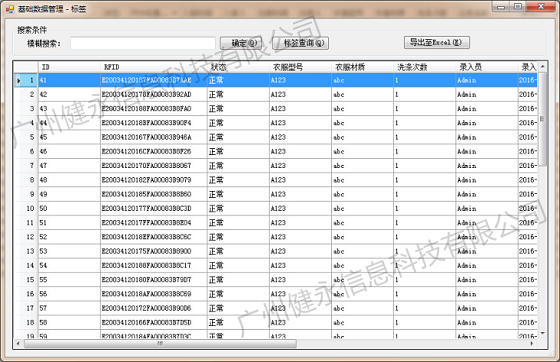This screenshot has height=362, width=560.
Task: Click the horizontal scrollbar thumb
Action: click(160, 344)
